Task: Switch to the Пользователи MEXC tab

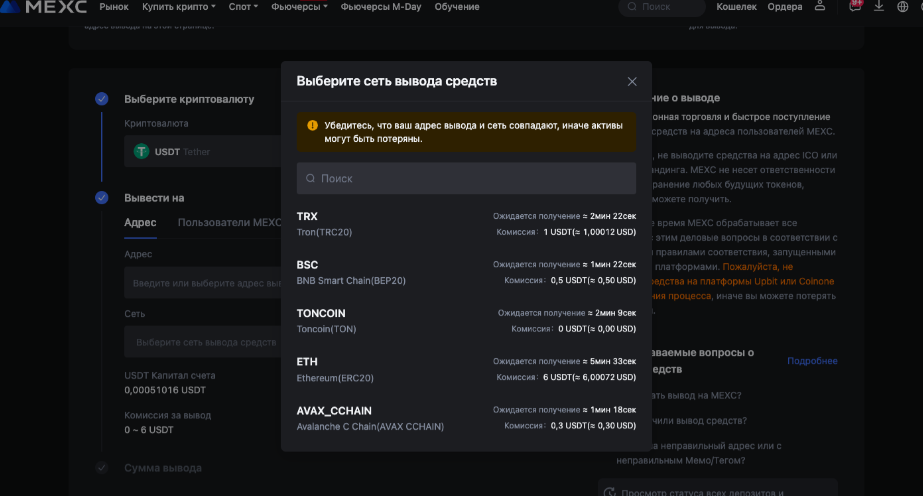Action: tap(230, 222)
